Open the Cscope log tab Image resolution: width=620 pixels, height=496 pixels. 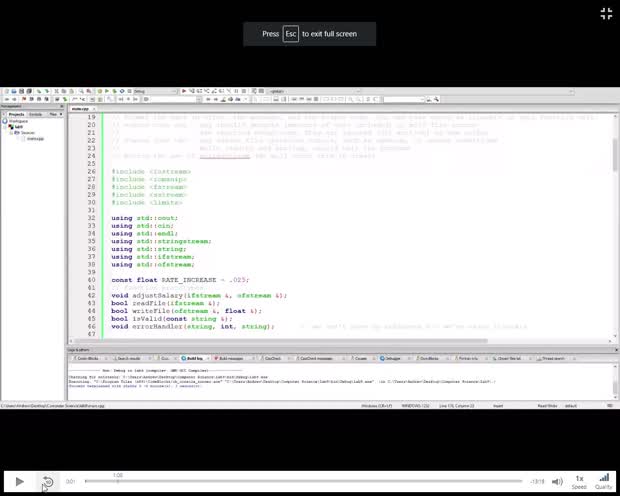point(360,358)
